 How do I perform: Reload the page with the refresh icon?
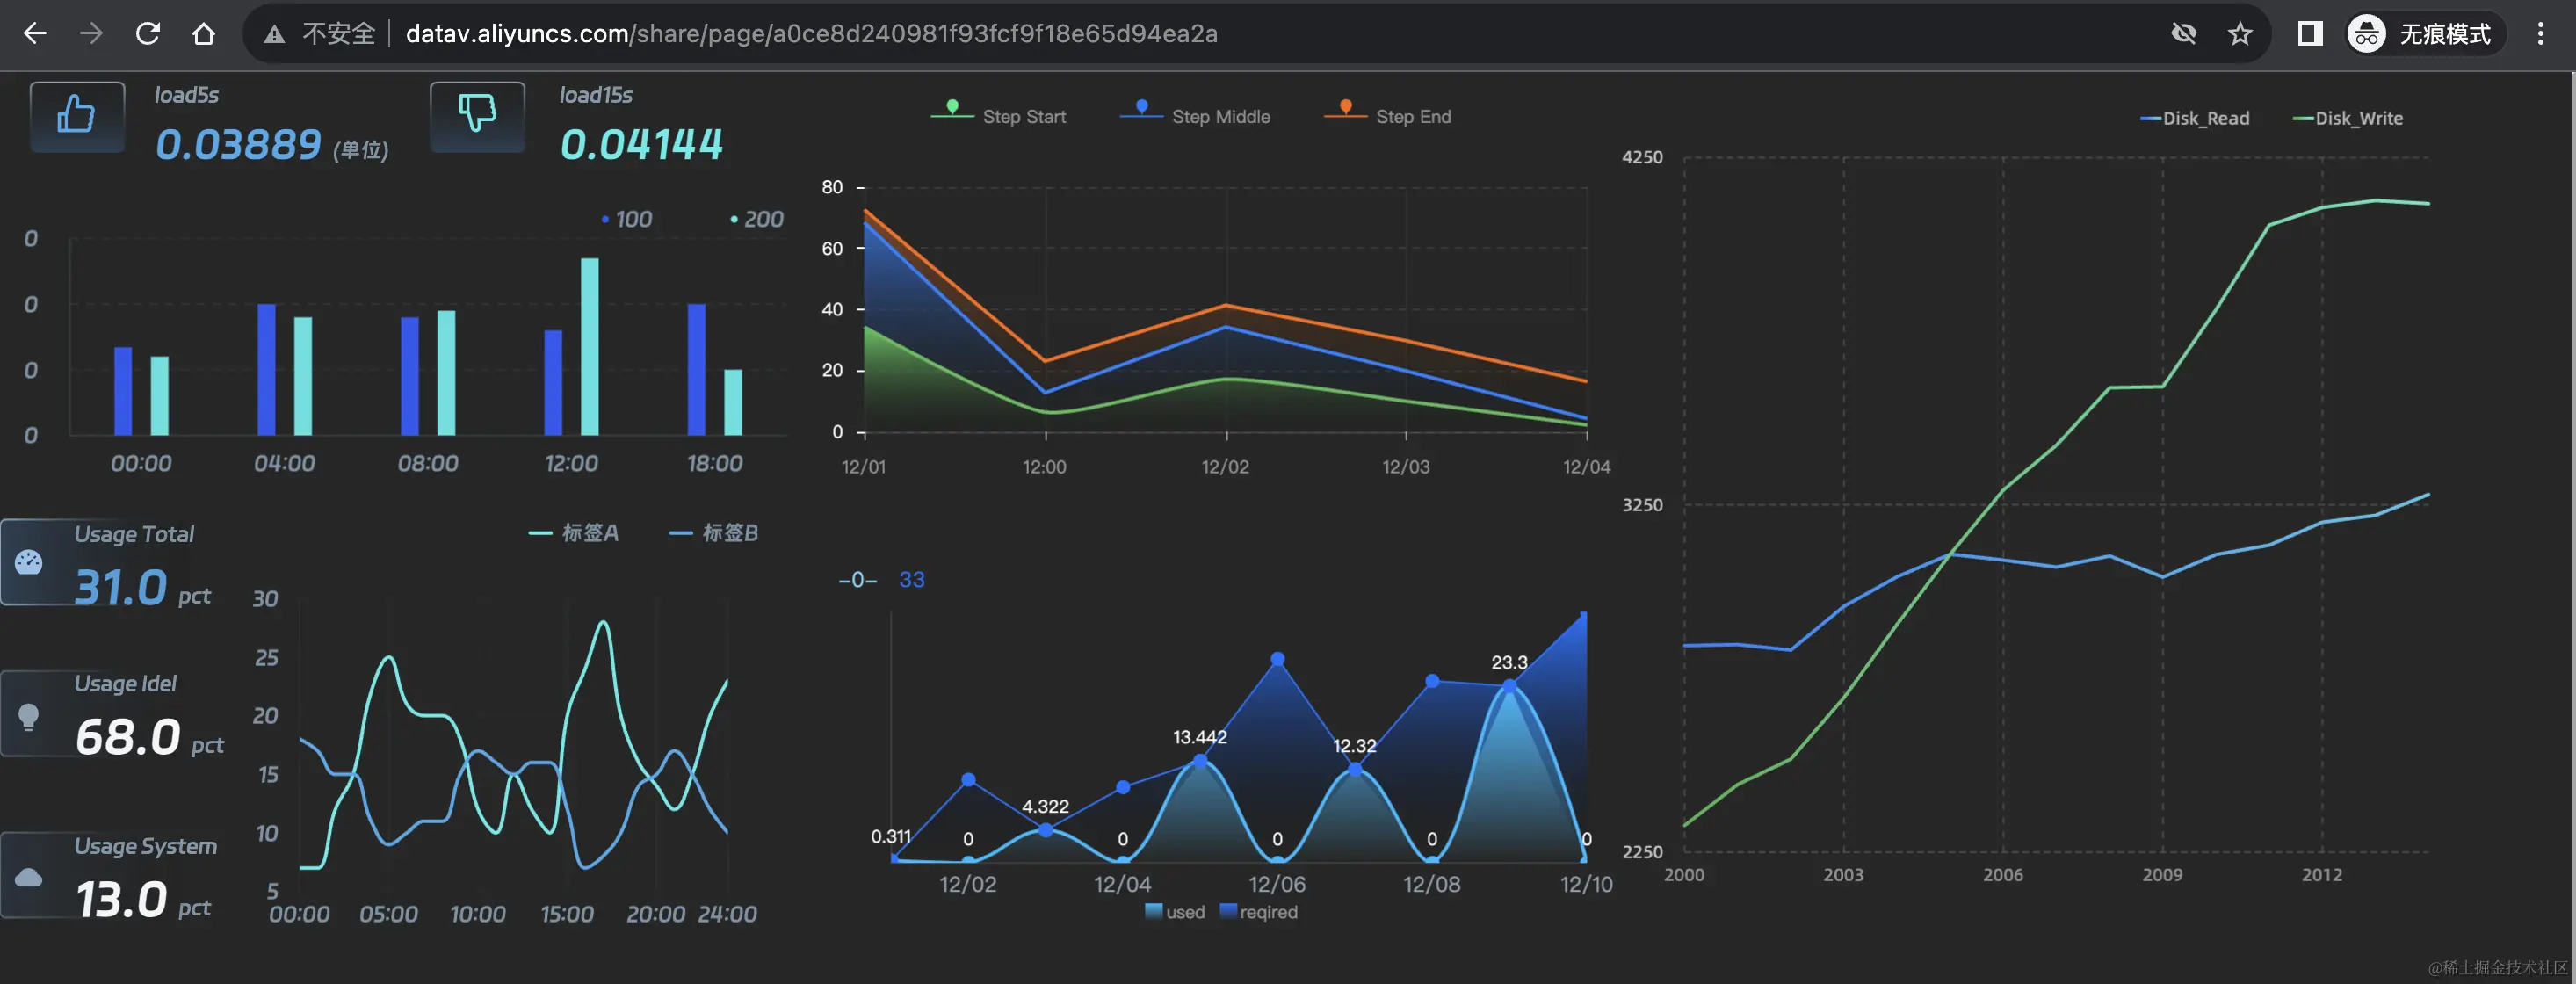coord(148,34)
